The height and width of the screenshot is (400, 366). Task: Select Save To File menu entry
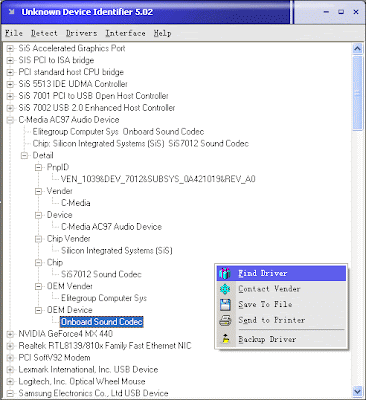(x=281, y=304)
